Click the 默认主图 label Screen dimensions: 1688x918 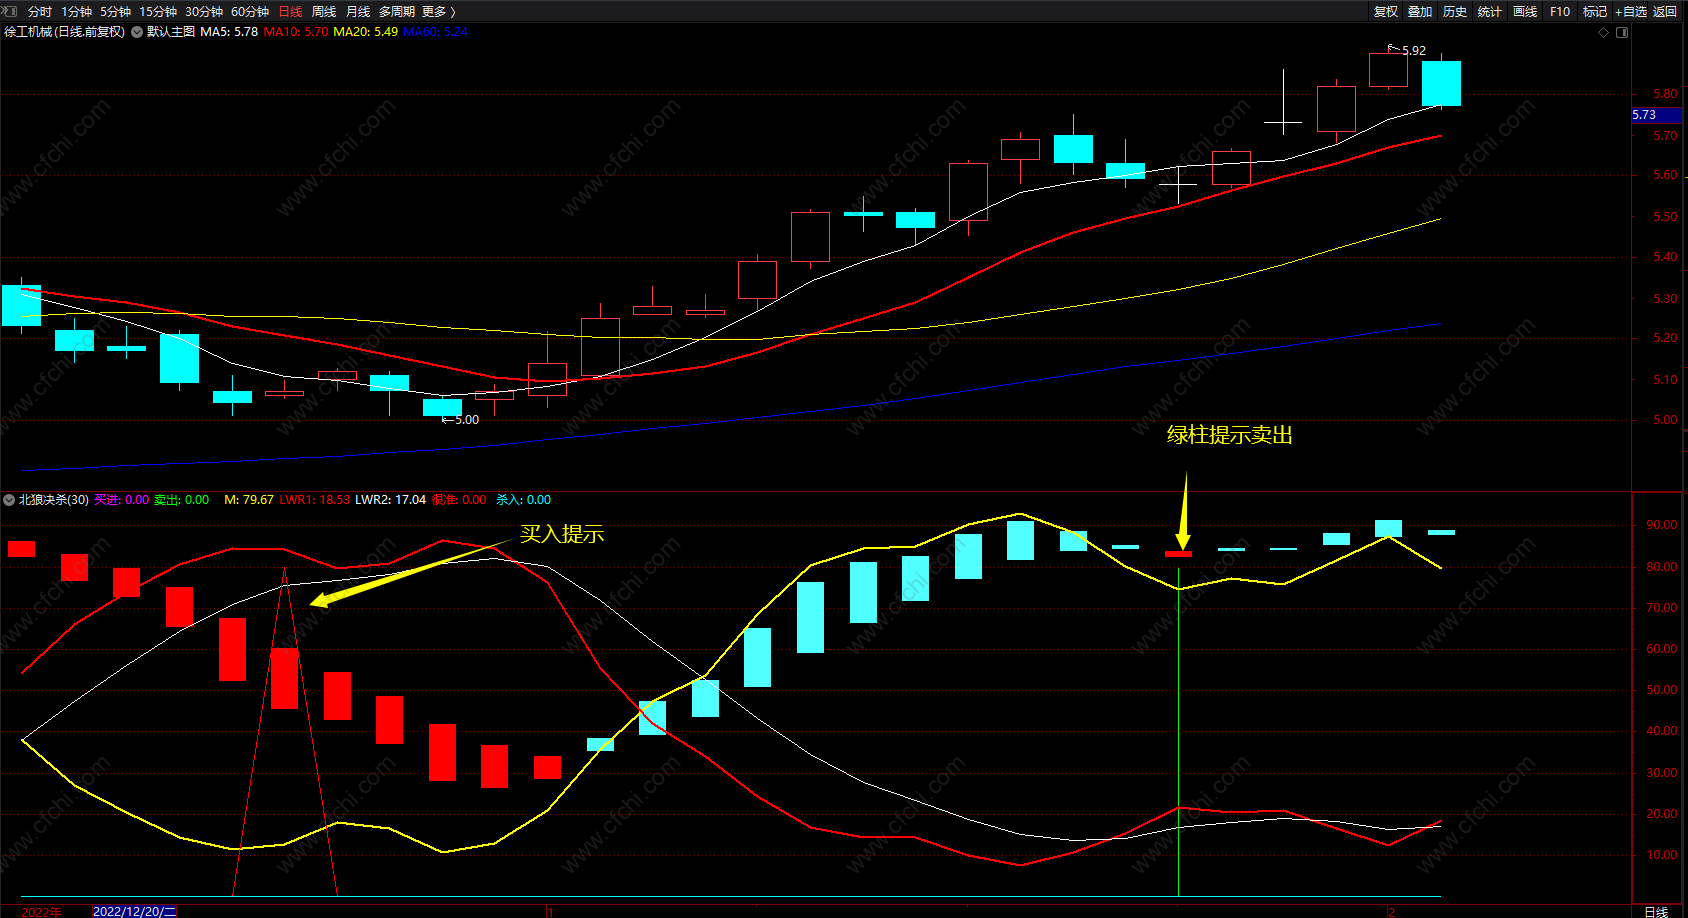(x=171, y=32)
